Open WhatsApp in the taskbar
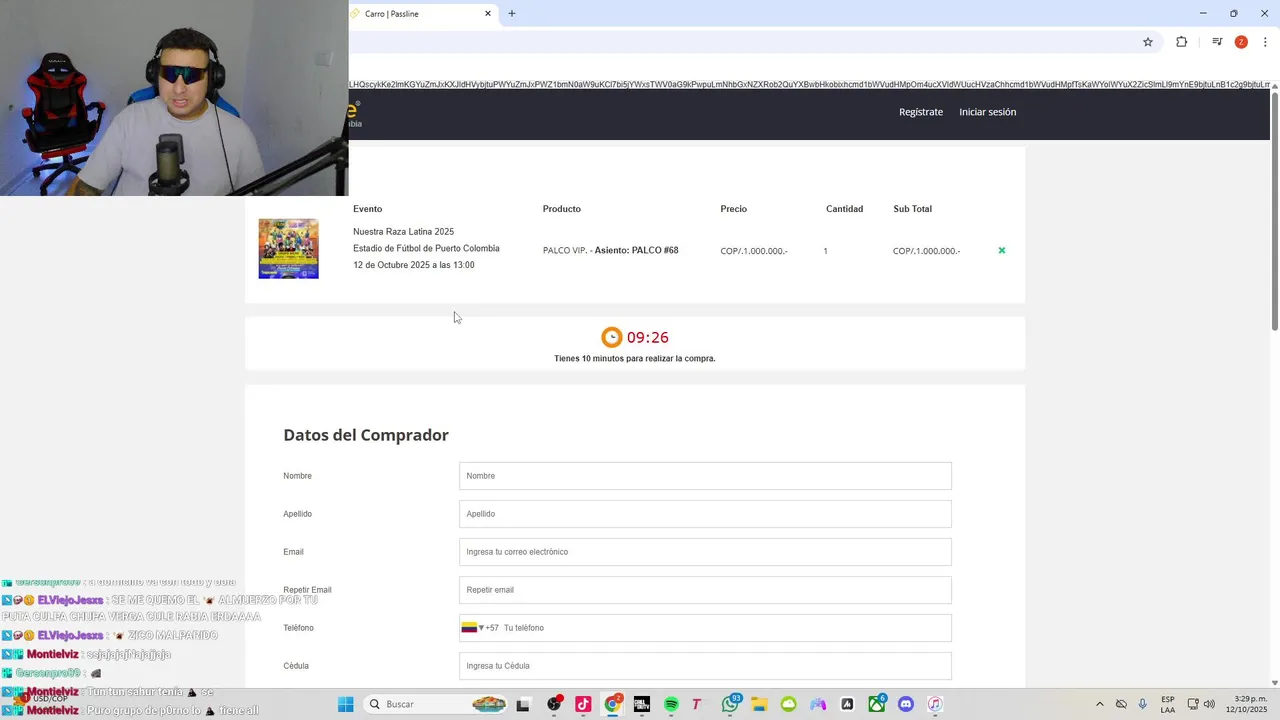Image resolution: width=1280 pixels, height=720 pixels. pos(730,704)
